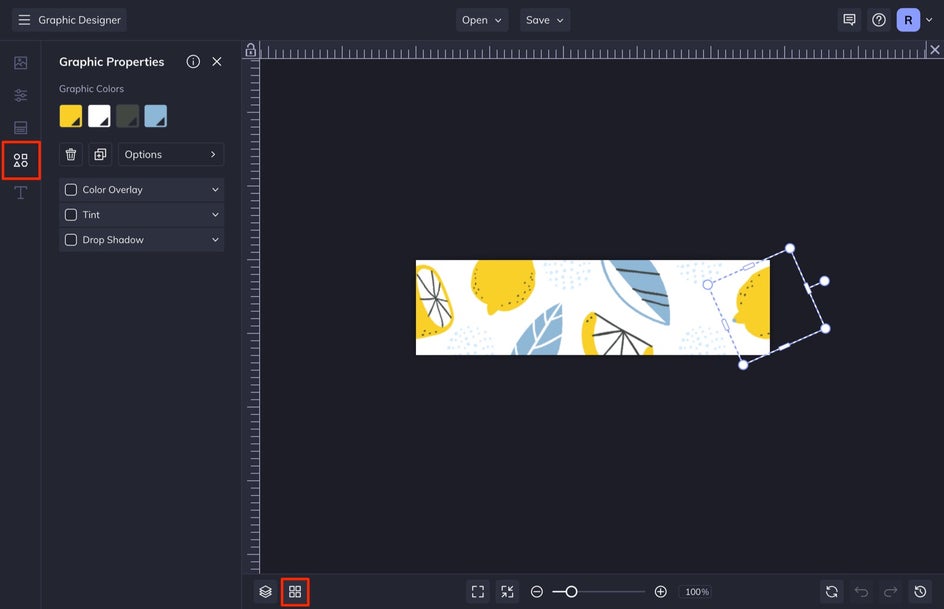Click the fit to screen icon

pos(478,592)
